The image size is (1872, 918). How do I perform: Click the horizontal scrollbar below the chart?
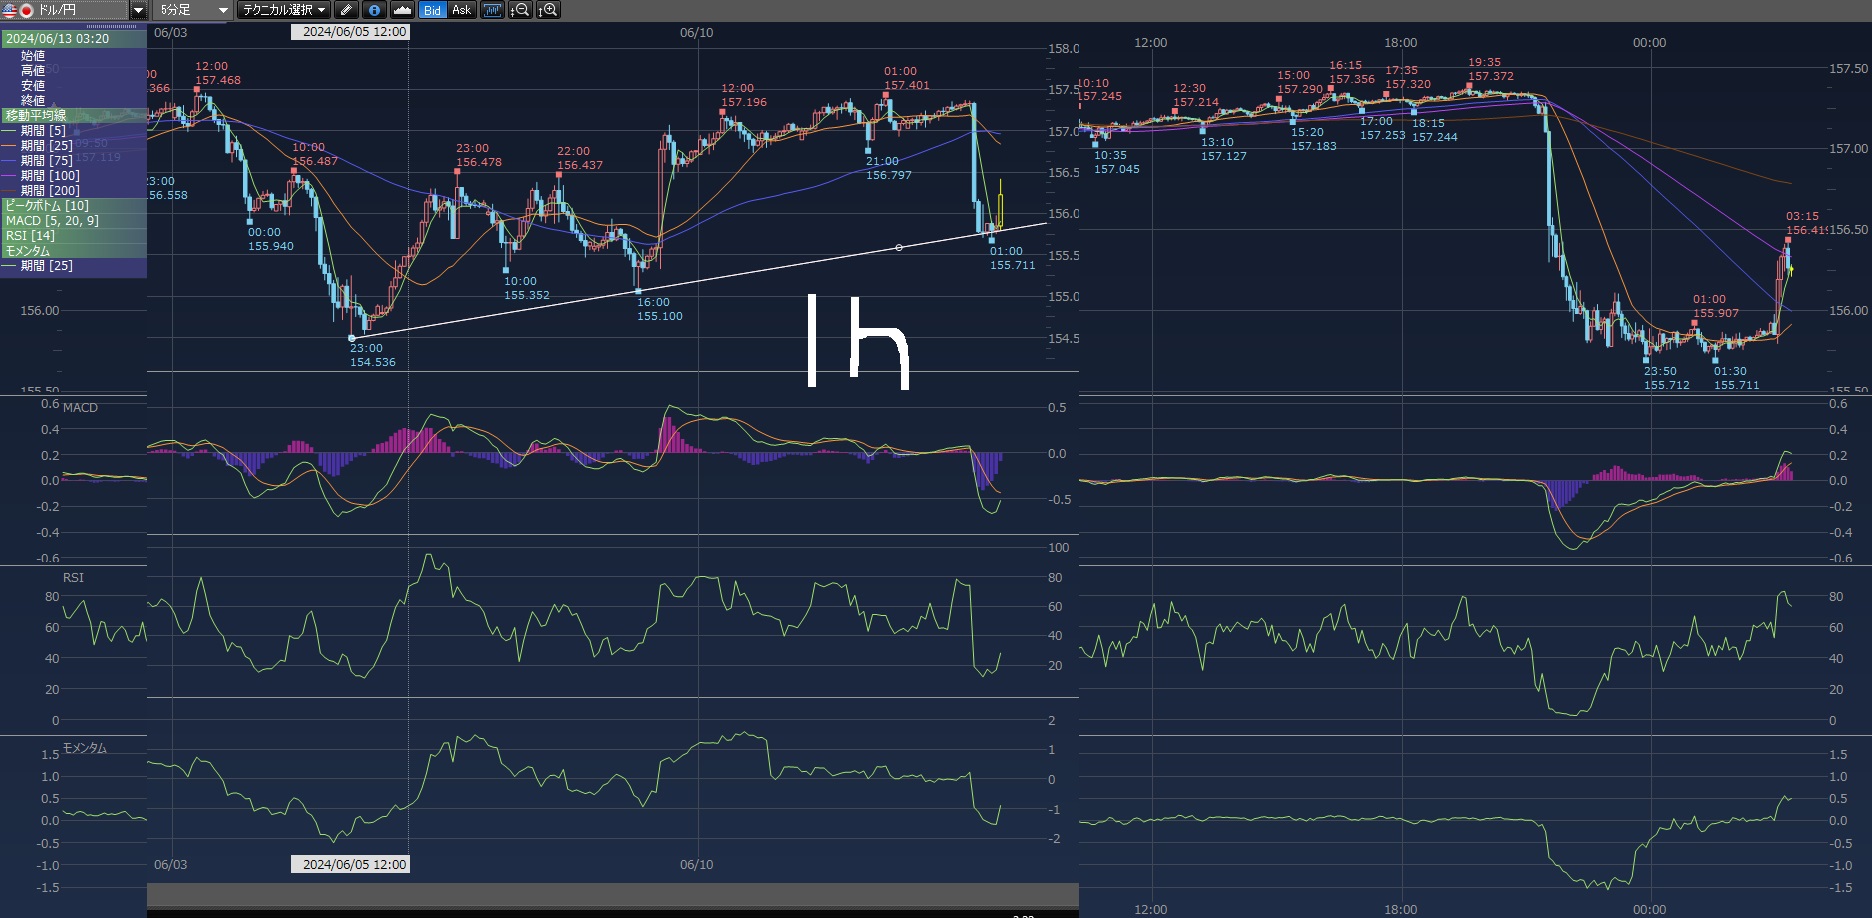[x=612, y=895]
